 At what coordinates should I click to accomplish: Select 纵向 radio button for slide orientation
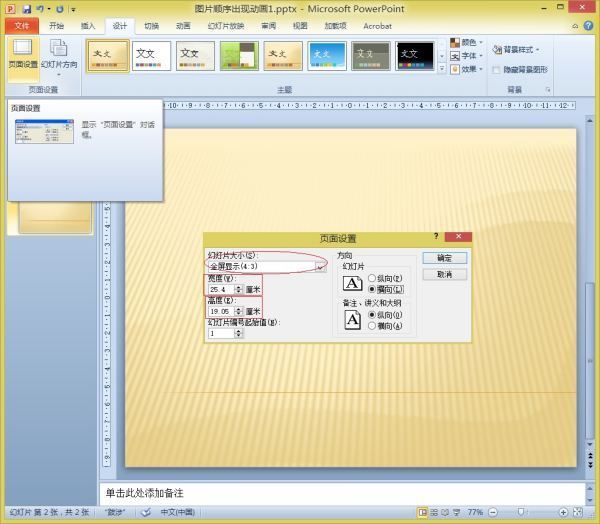[x=372, y=278]
